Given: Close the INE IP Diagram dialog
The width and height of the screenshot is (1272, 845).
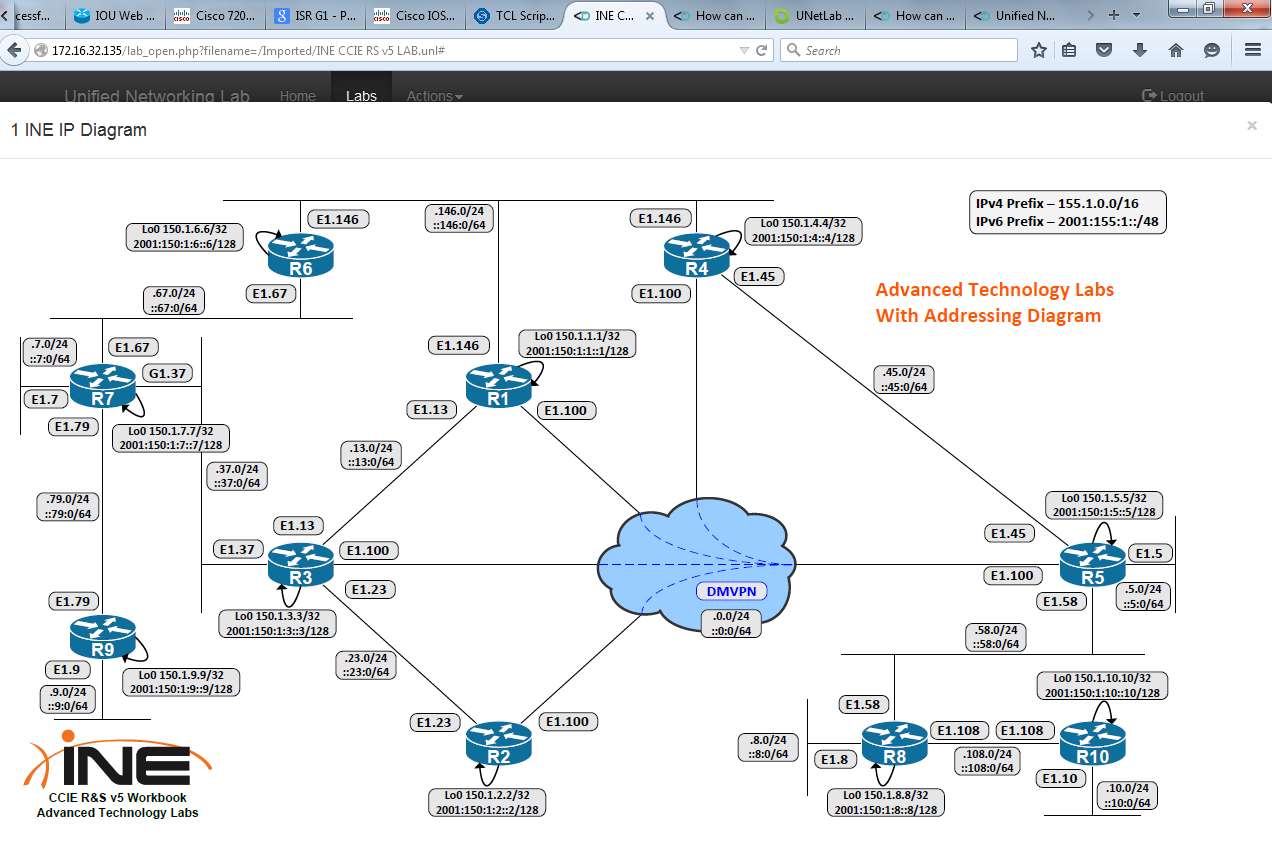Looking at the screenshot, I should coord(1252,126).
